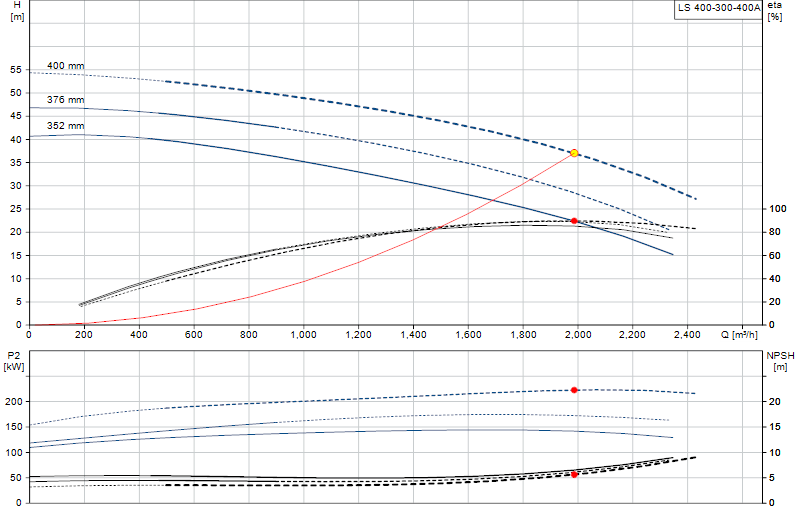Screen dimensions: 800x520
Task: Select the 352 mm impeller label
Action: click(65, 126)
